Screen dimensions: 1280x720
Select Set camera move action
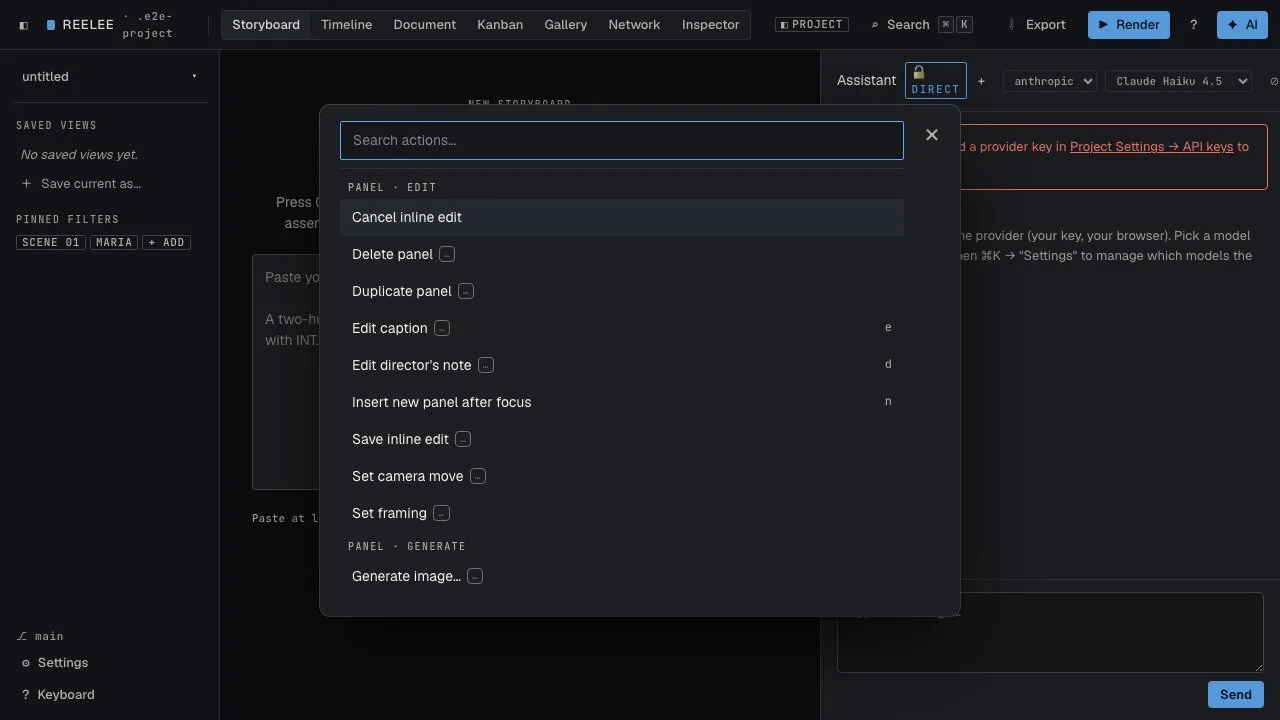[622, 477]
